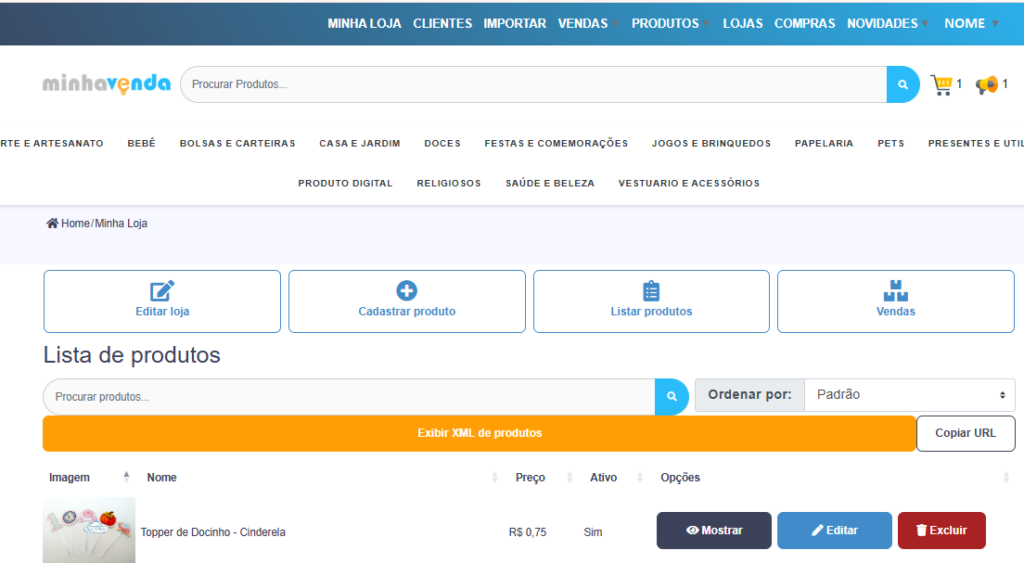Click the Listar produtos clipboard icon
The height and width of the screenshot is (563, 1024).
point(651,291)
